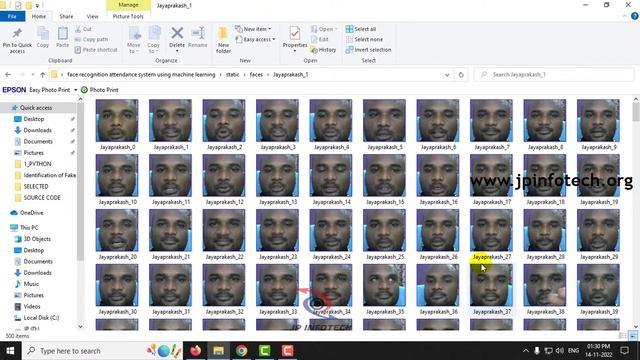Open Local Disk (C:) in the sidebar

click(41, 318)
